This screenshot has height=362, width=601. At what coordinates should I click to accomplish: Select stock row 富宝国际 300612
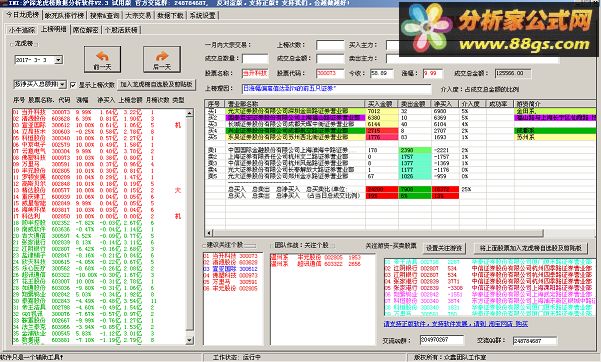98,125
